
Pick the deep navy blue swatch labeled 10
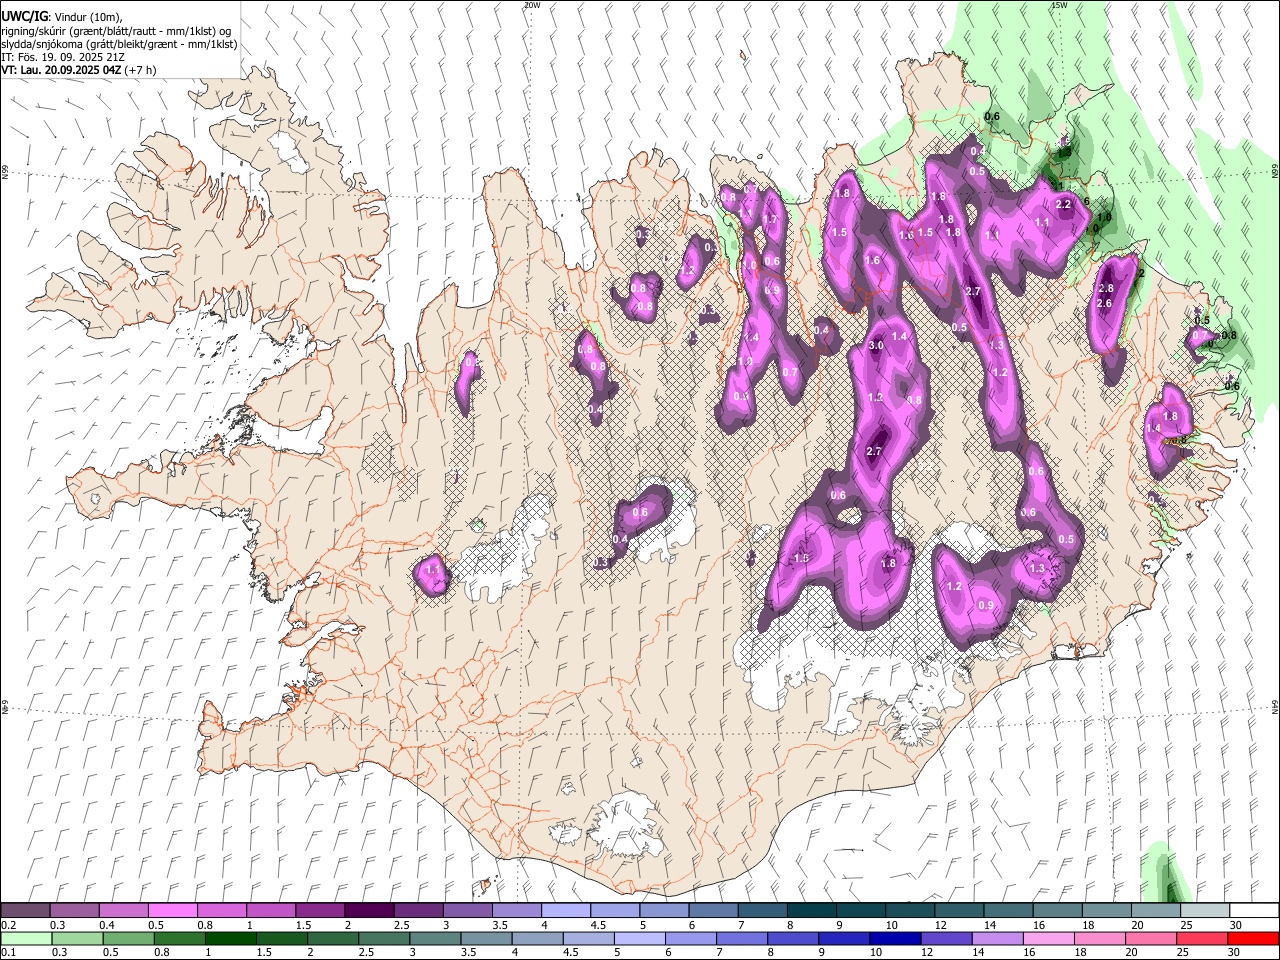point(894,938)
